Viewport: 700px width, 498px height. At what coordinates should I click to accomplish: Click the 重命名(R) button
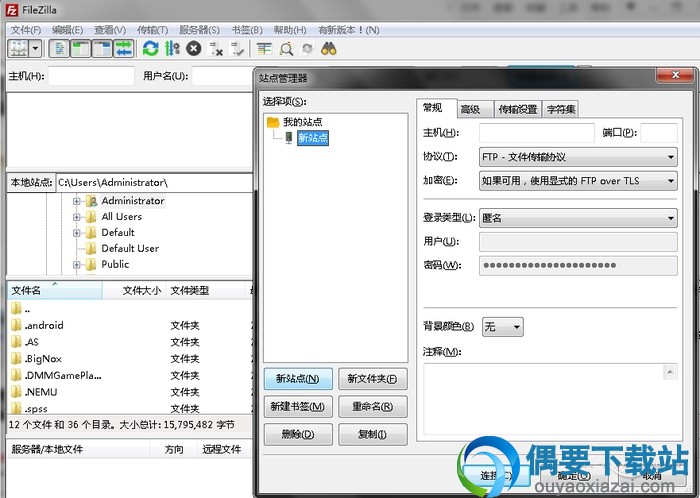point(373,407)
